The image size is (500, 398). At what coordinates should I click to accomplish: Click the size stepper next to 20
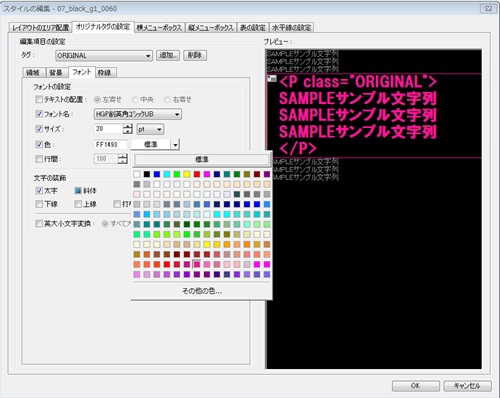tap(128, 129)
